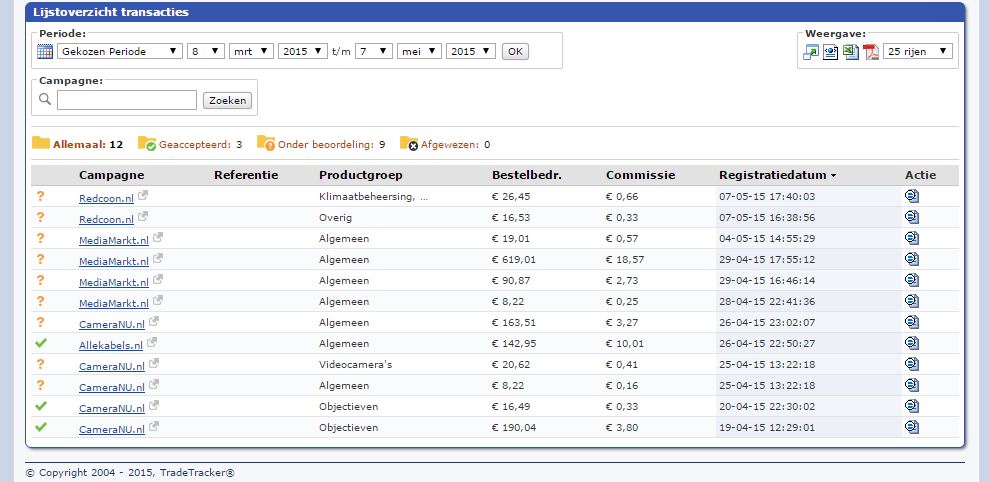Click the Zoeken button
The height and width of the screenshot is (482, 990).
227,100
